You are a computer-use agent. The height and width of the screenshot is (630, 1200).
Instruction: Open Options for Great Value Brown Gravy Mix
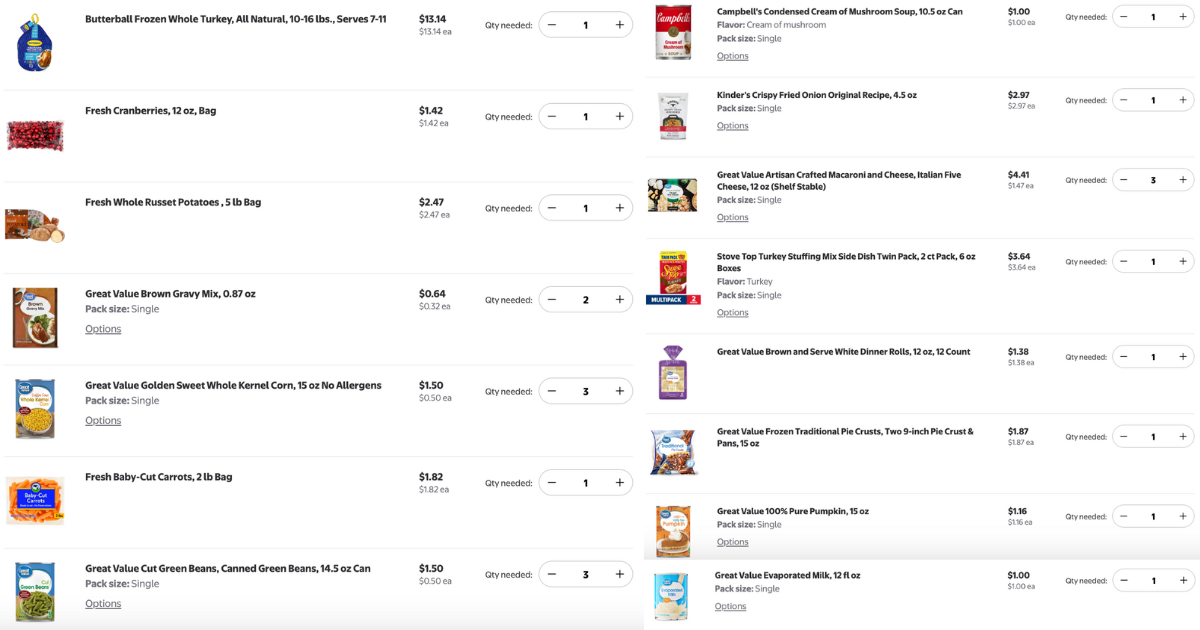103,329
